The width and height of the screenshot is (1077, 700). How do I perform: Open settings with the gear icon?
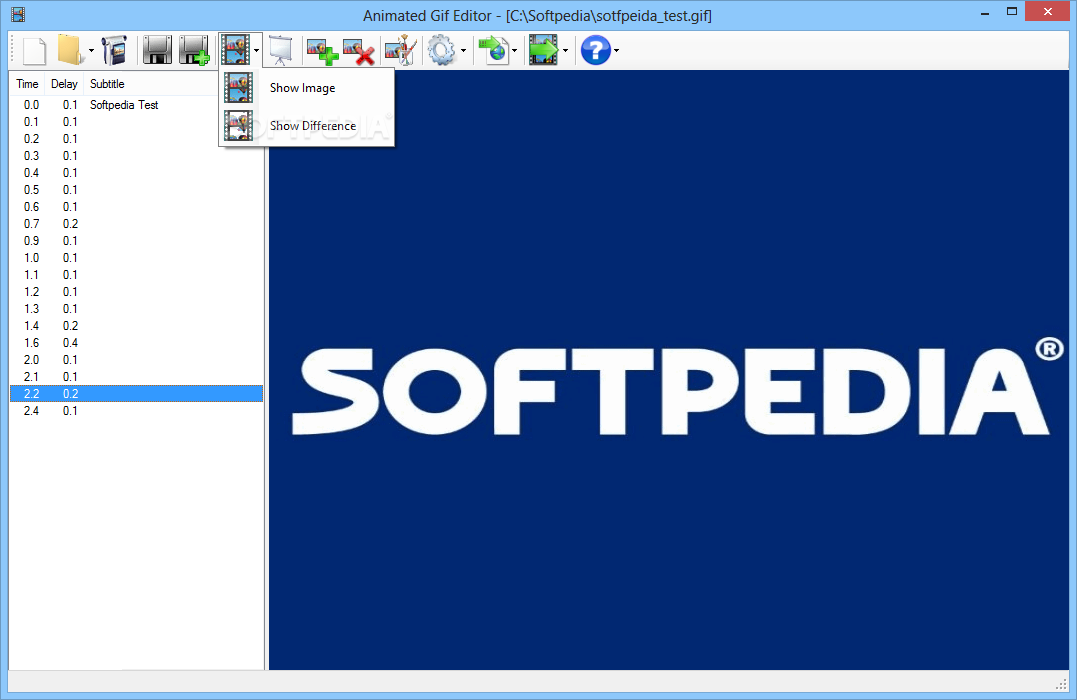point(441,50)
